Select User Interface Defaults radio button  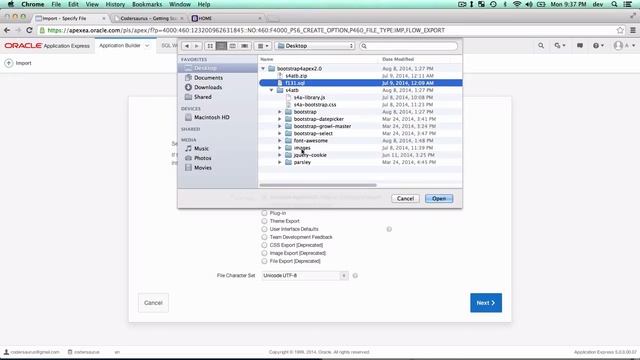pos(264,229)
